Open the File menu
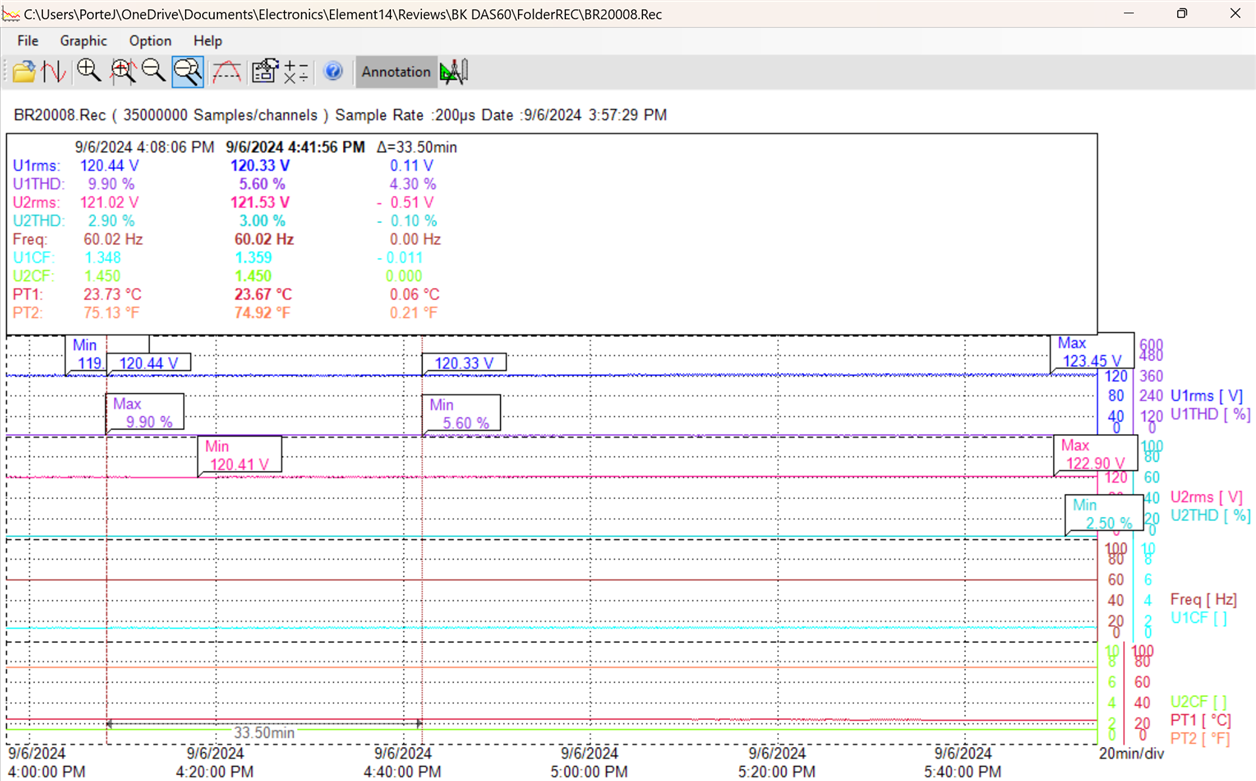 point(28,41)
